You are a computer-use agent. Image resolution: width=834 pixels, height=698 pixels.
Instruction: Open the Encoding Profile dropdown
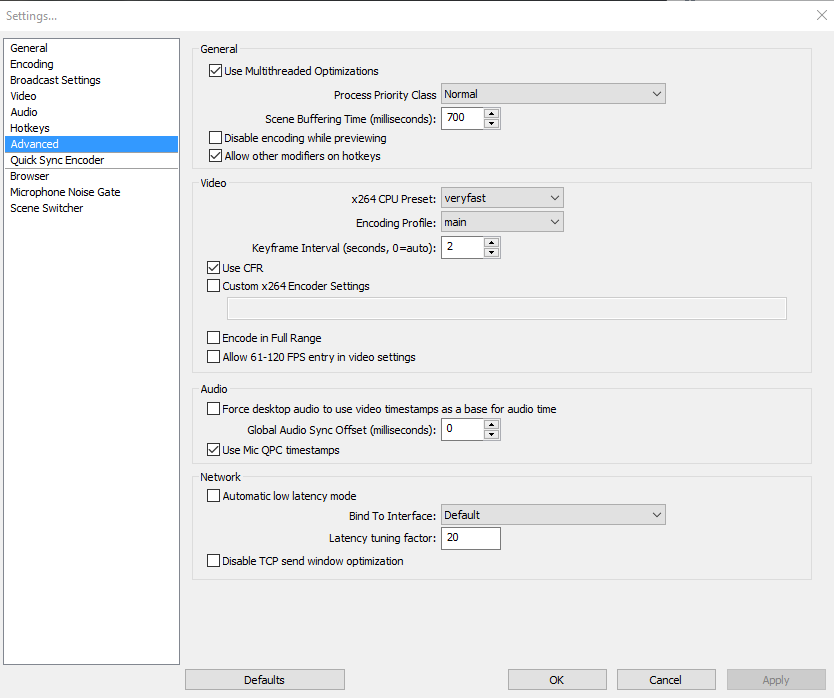pos(502,222)
